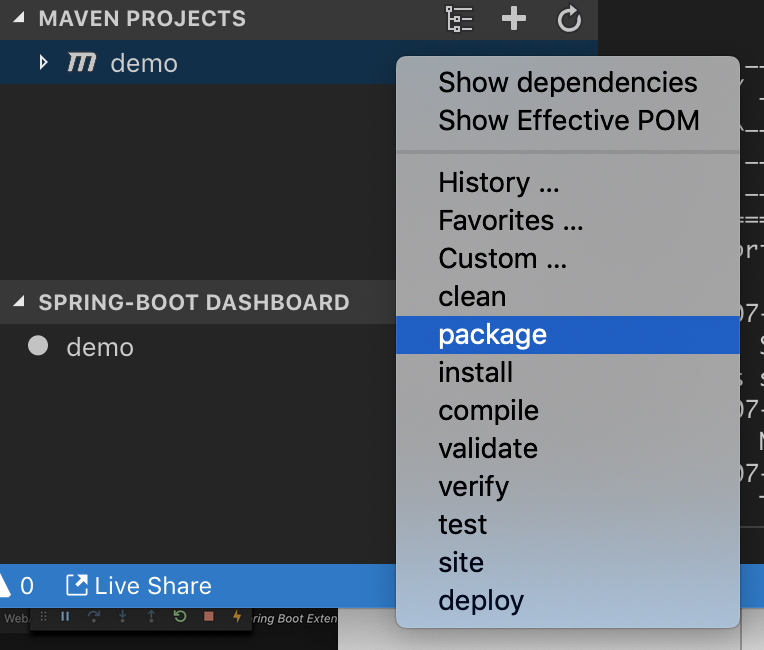
Task: Restart the debug session with green arrow
Action: pos(180,617)
